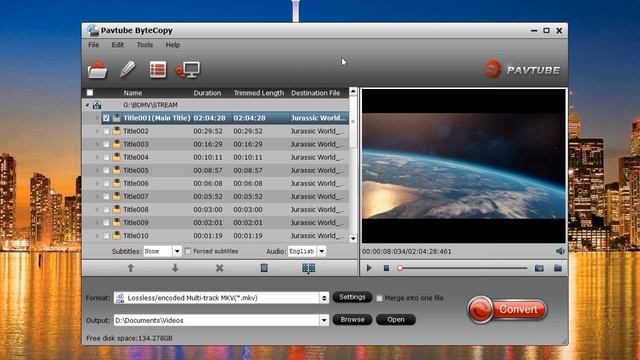Check the Title003 checkbox

[106, 144]
